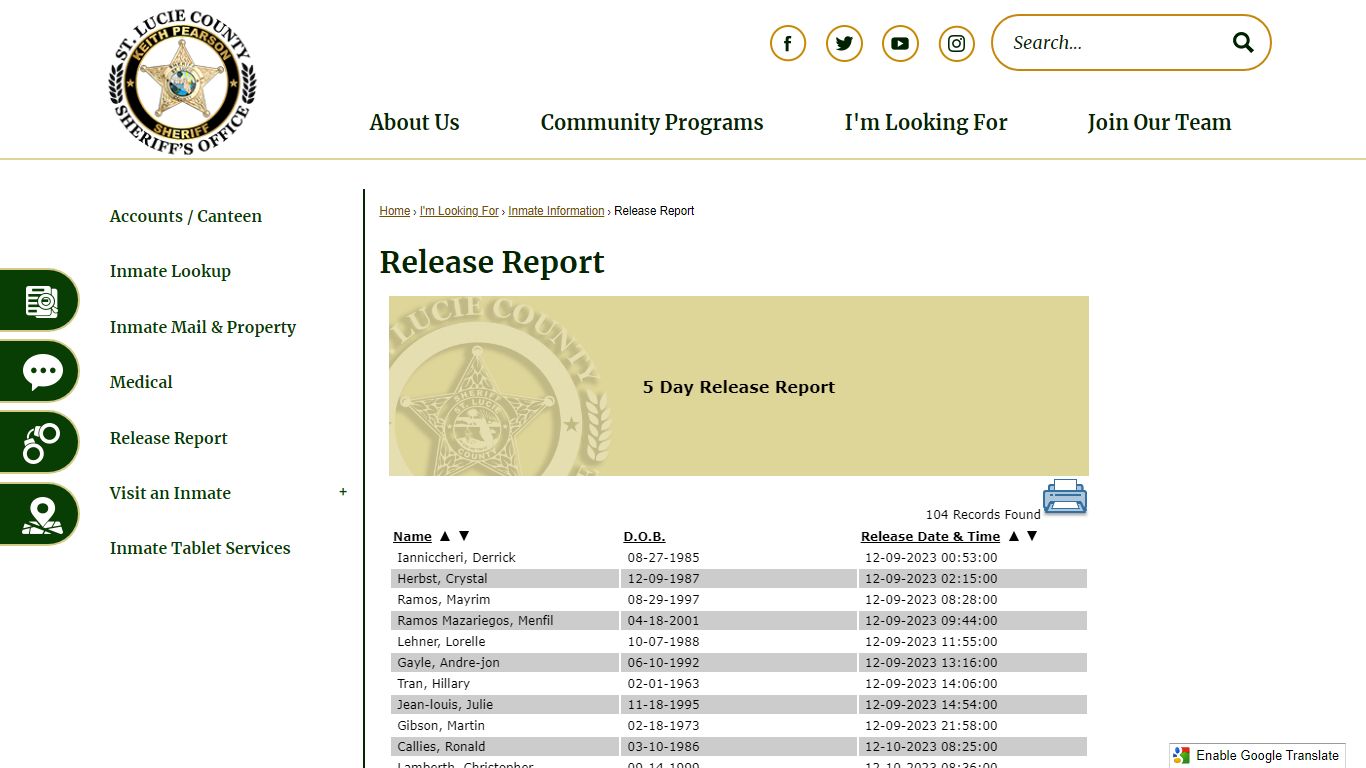The image size is (1366, 768).
Task: Select row Ianniccheri, Derrick
Action: (739, 558)
